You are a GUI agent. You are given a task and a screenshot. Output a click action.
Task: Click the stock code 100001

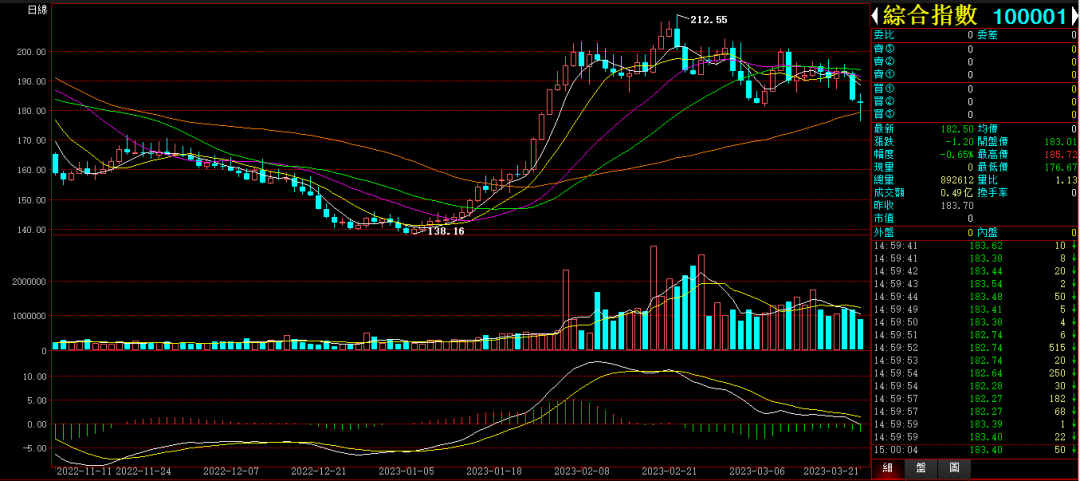pyautogui.click(x=1028, y=16)
